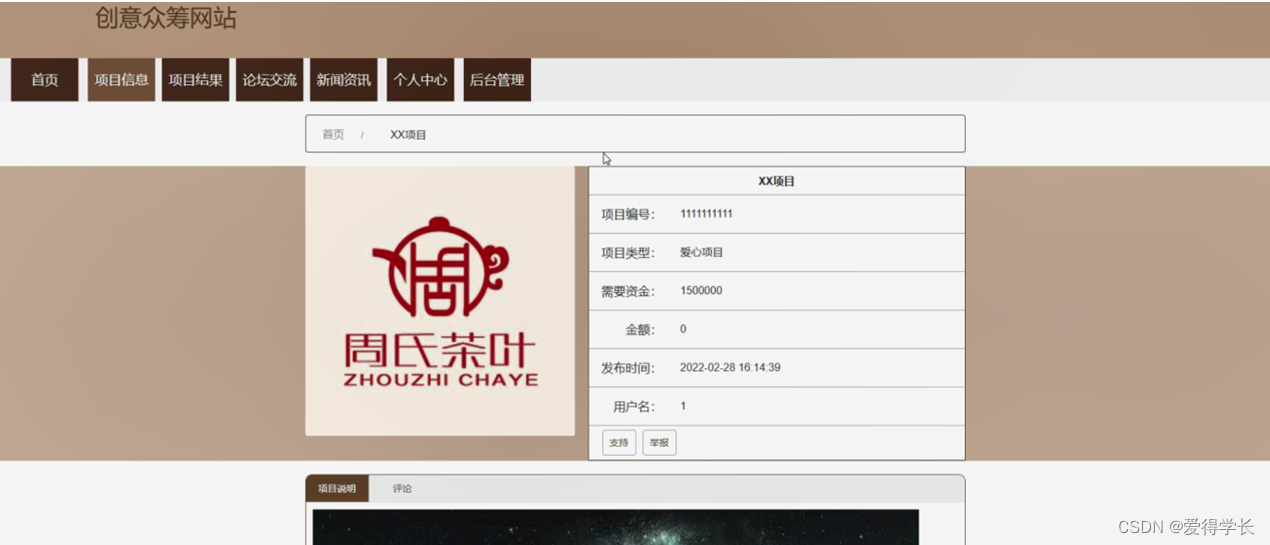
Task: Click the 举报 button
Action: (659, 443)
